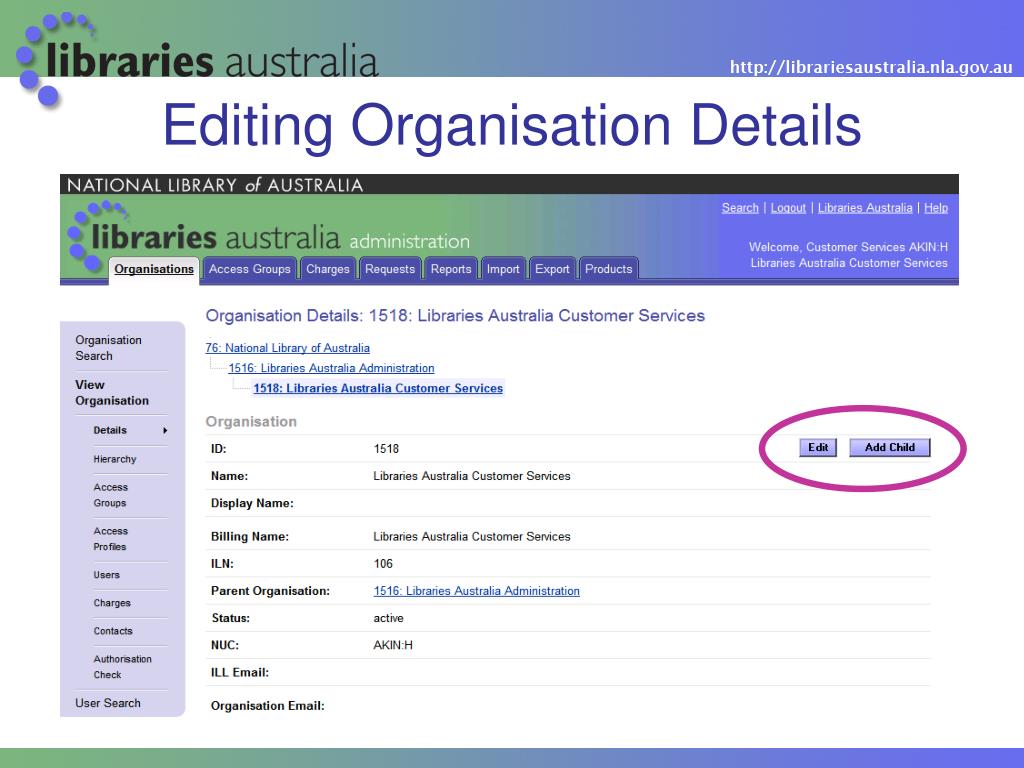Open the Import tab
The width and height of the screenshot is (1024, 768).
(503, 269)
